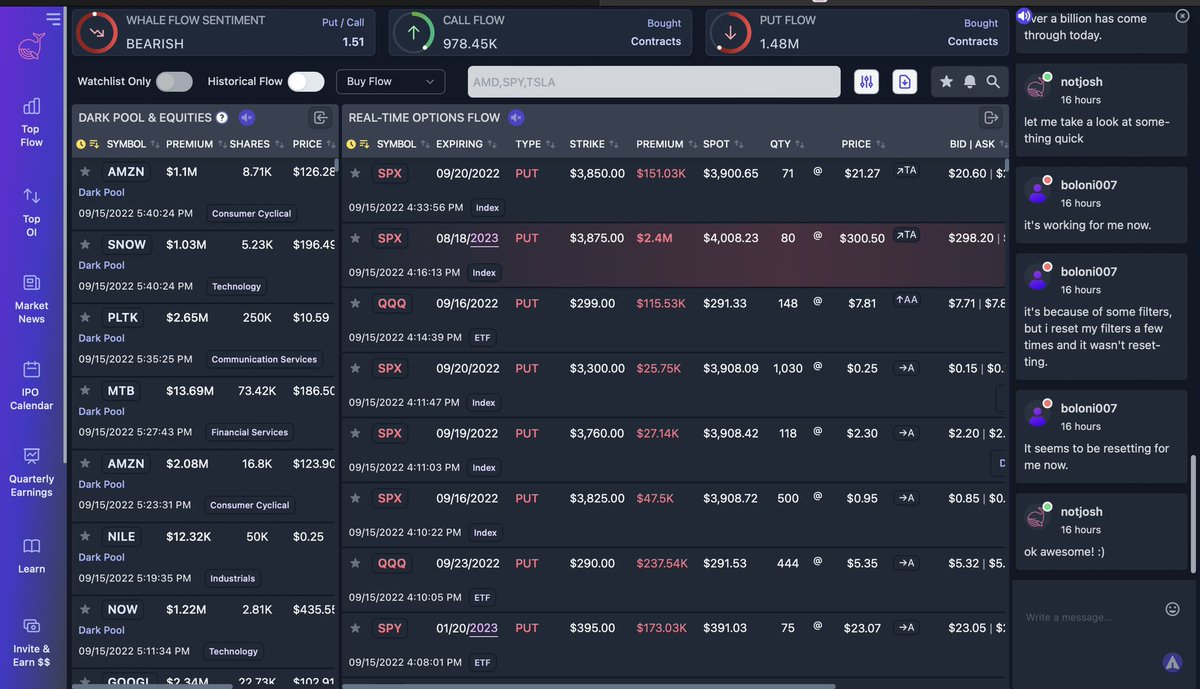The height and width of the screenshot is (689, 1200).
Task: Open Dark Pool & Equities help icon
Action: (x=222, y=118)
